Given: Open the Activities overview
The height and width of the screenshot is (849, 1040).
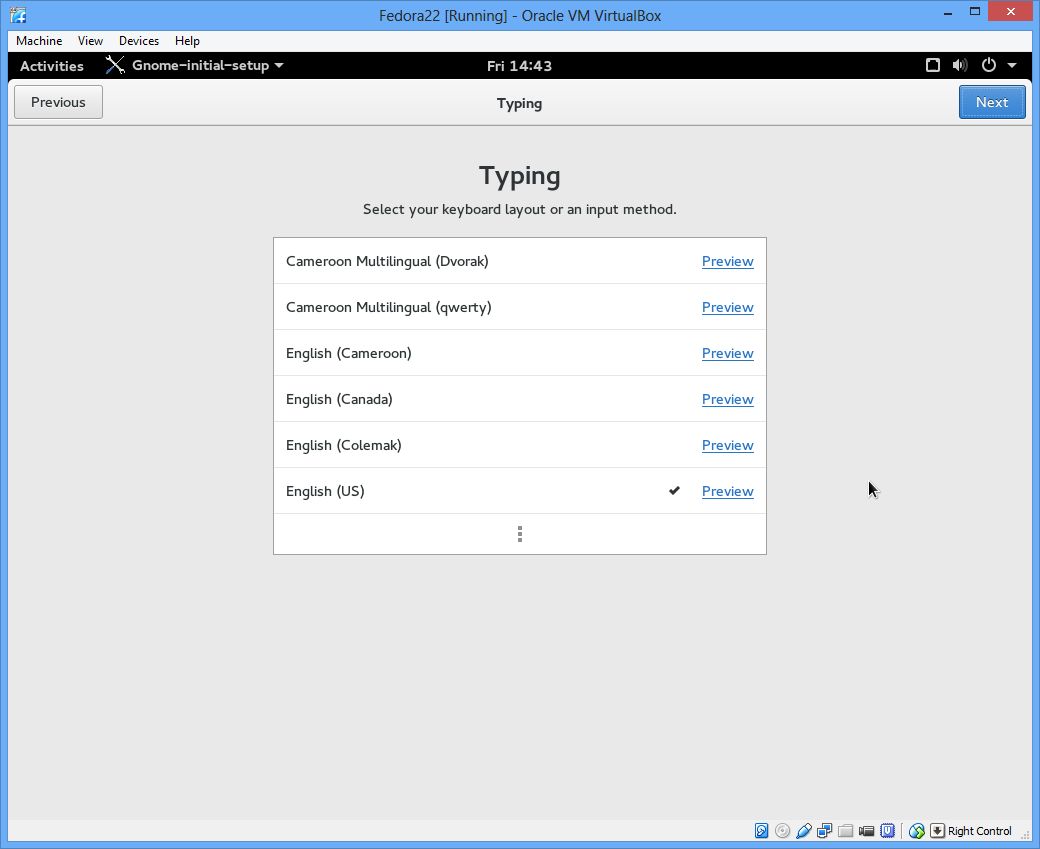Looking at the screenshot, I should [52, 66].
